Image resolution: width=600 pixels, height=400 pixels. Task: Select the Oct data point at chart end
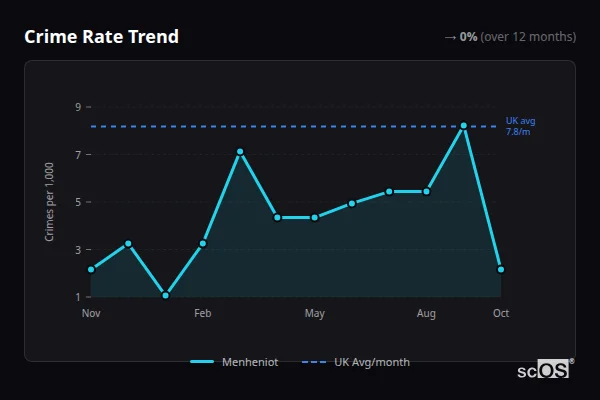point(501,269)
